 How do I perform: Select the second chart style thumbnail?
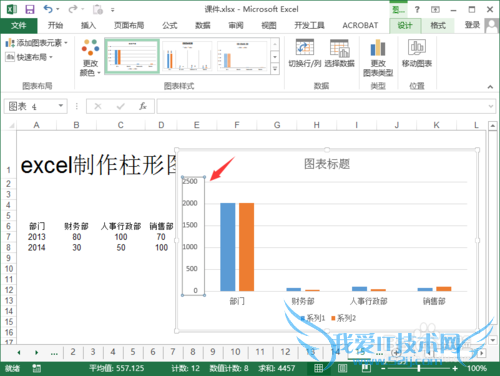tap(187, 56)
